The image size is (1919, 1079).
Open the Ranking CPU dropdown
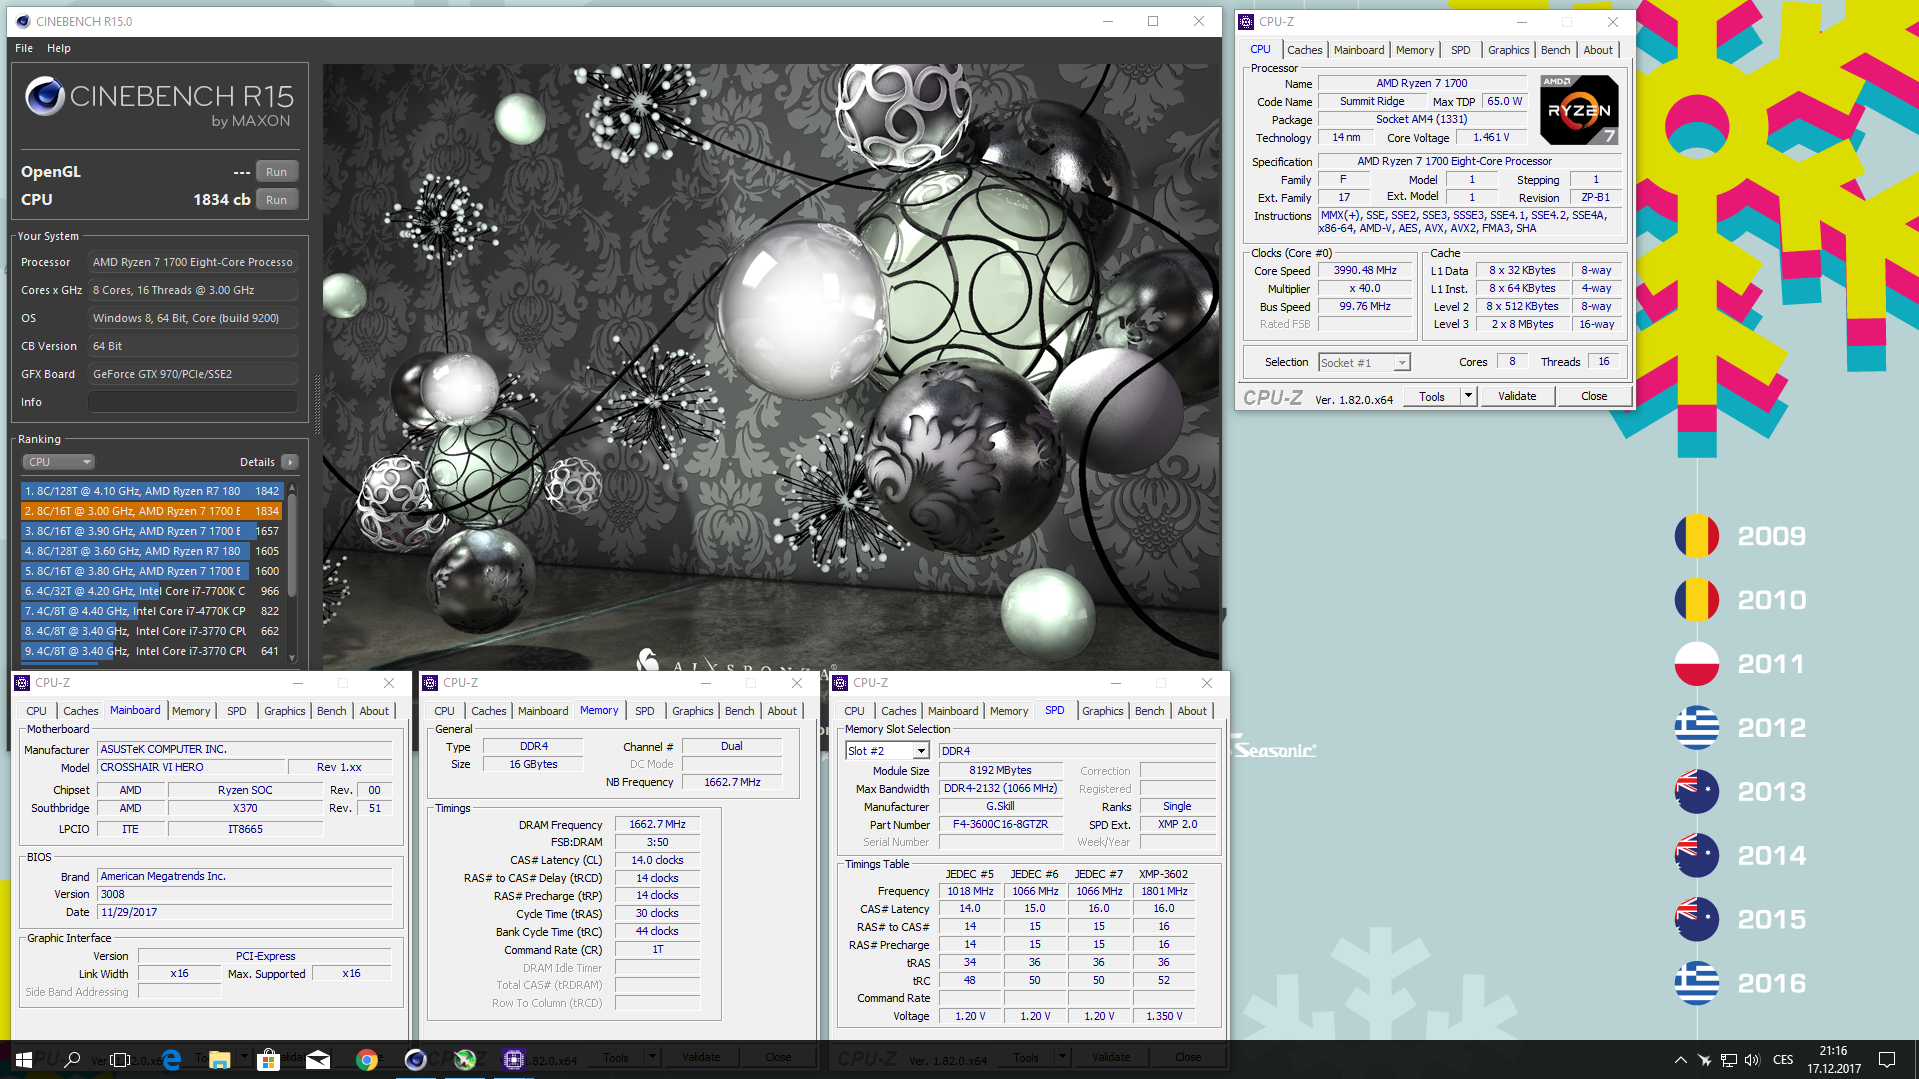point(58,462)
